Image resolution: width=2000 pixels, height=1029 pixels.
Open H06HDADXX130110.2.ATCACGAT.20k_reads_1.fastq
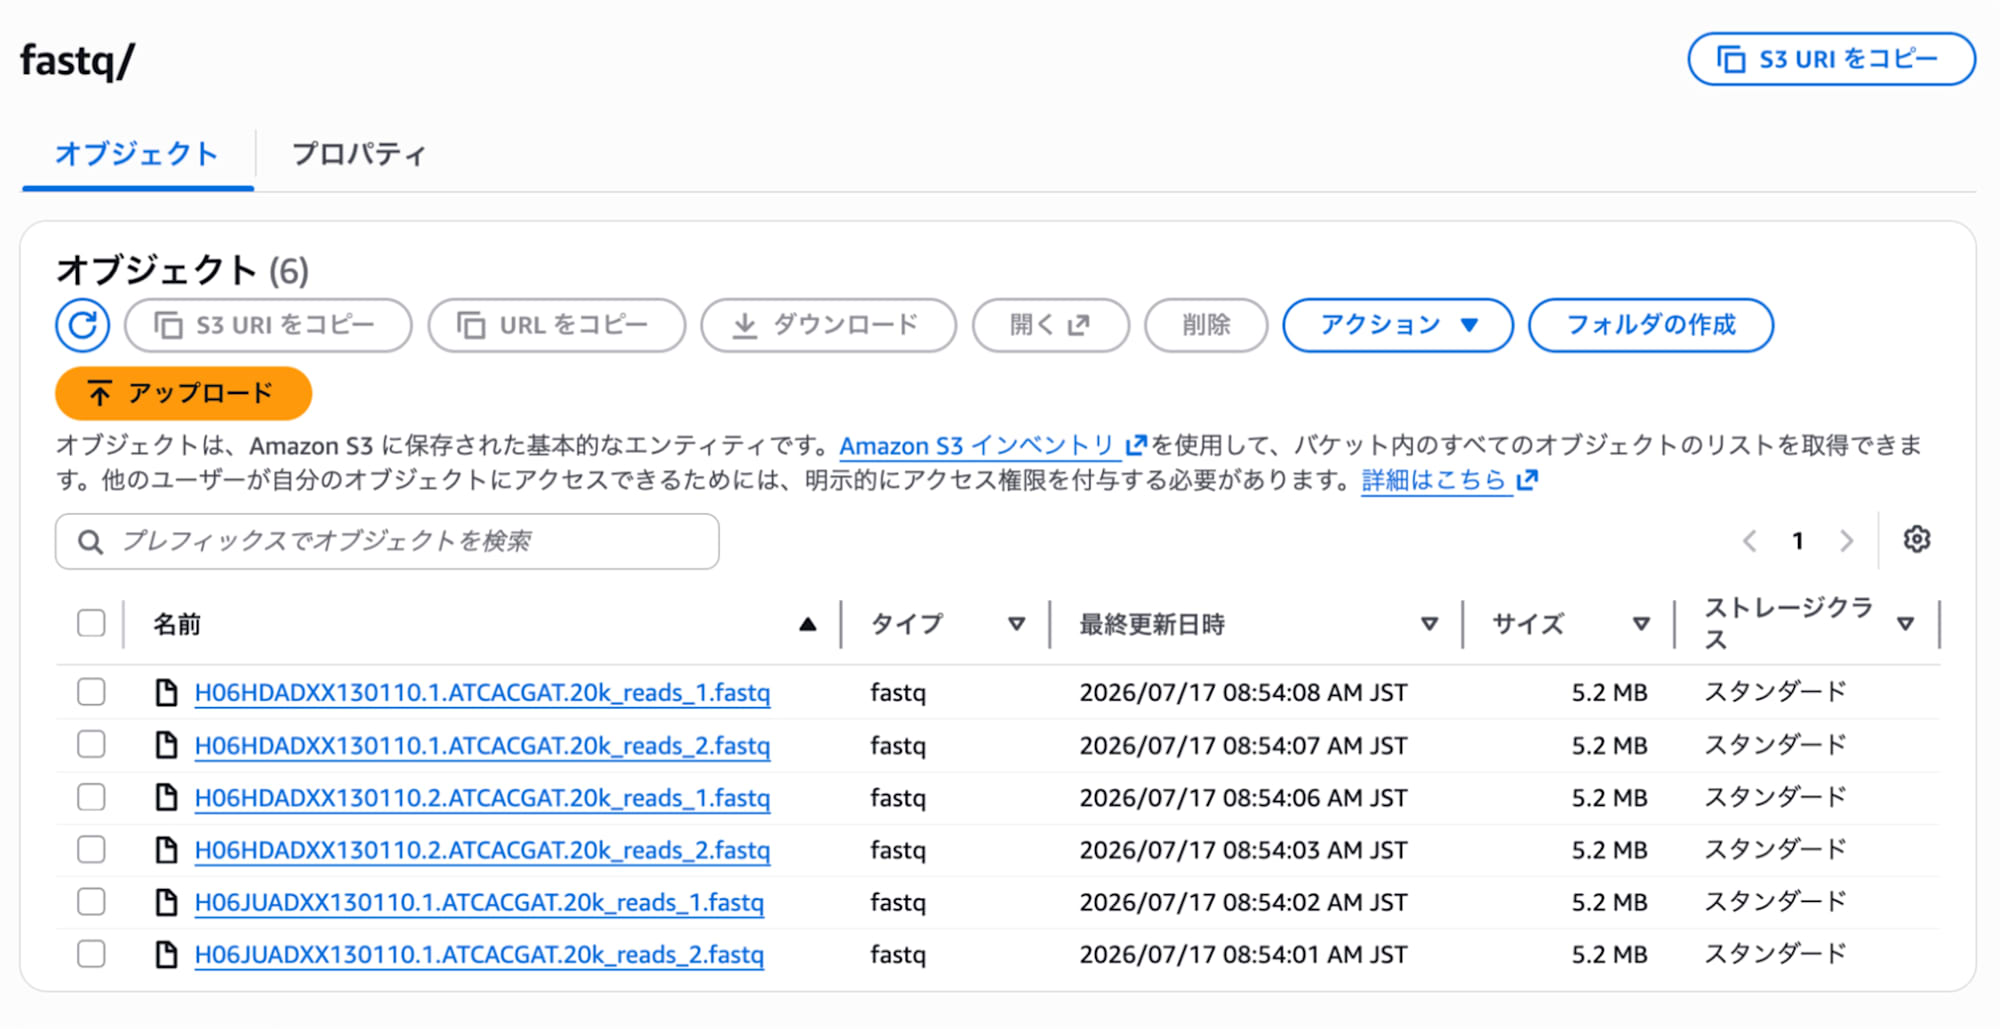click(x=482, y=797)
